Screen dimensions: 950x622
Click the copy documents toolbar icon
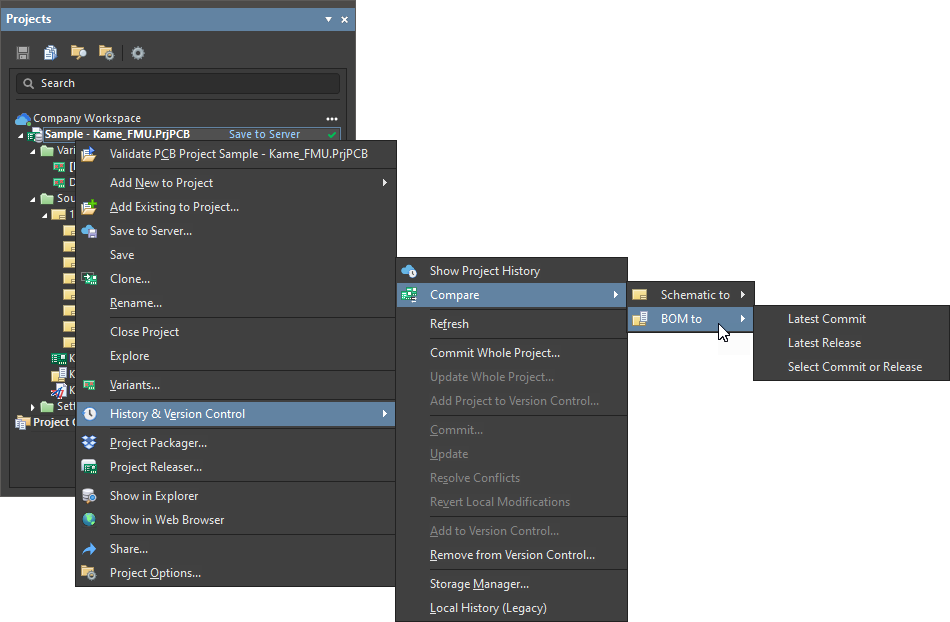tap(50, 53)
